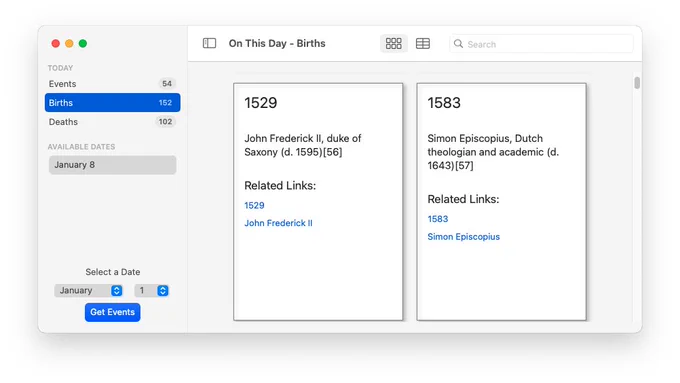Click the search magnifier icon
The height and width of the screenshot is (383, 680).
tap(458, 44)
